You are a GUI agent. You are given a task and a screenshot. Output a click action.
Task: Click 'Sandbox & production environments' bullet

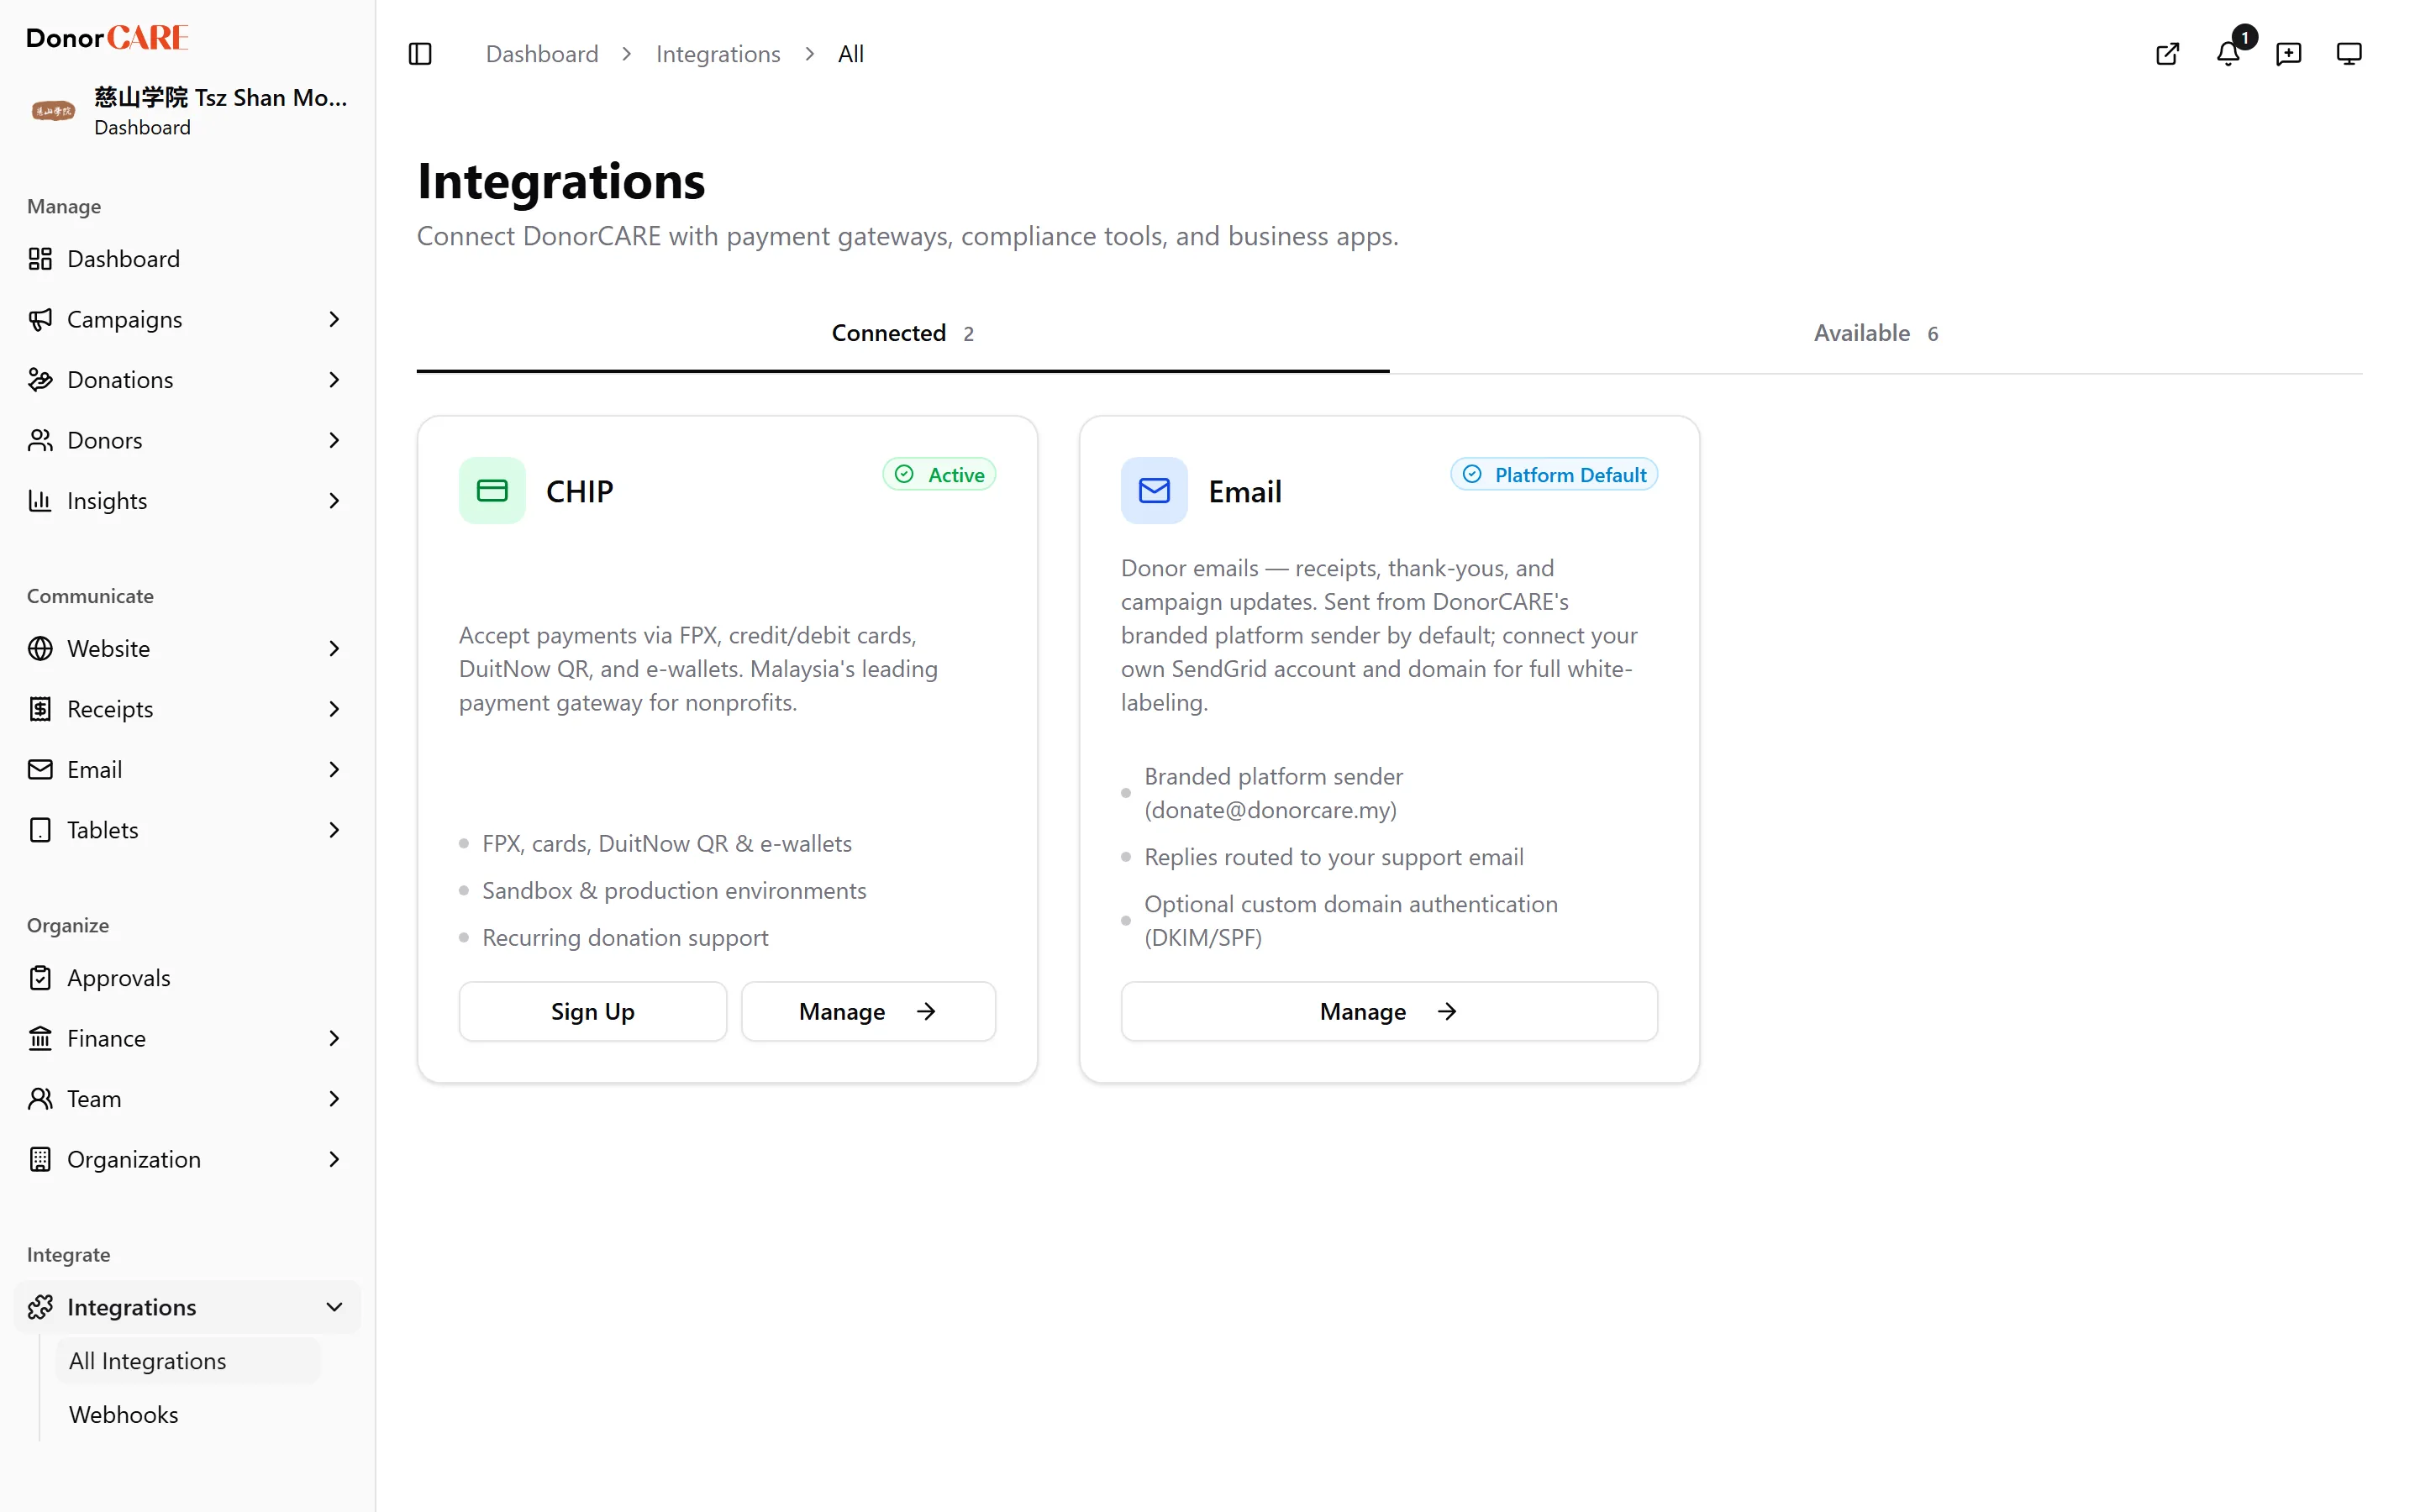tap(674, 891)
